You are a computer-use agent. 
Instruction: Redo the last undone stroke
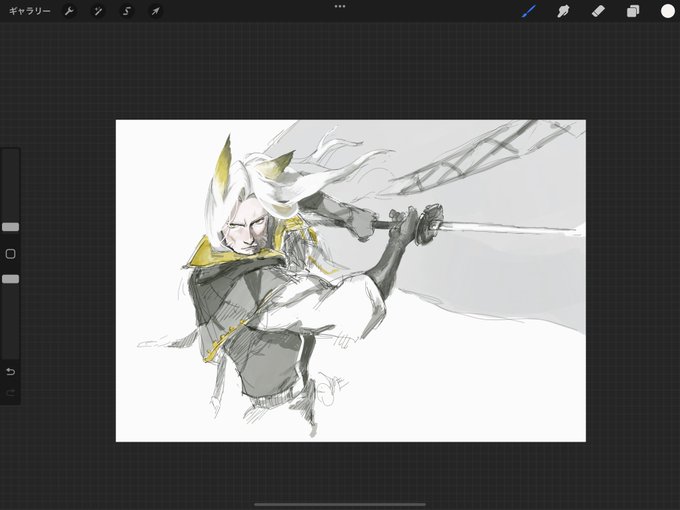tap(10, 393)
